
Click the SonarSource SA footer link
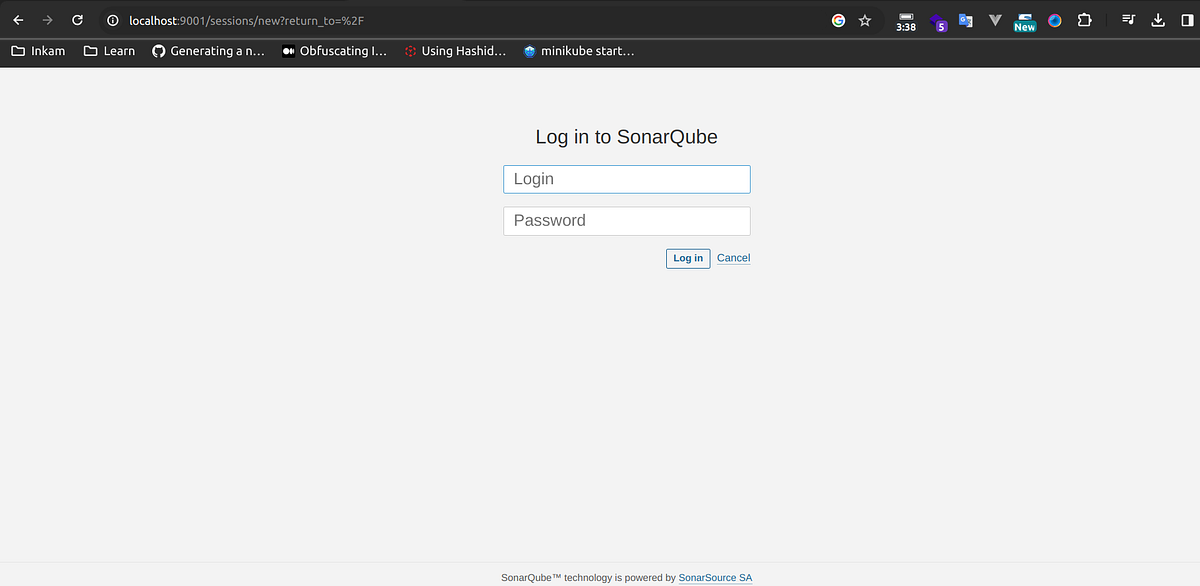pos(715,577)
